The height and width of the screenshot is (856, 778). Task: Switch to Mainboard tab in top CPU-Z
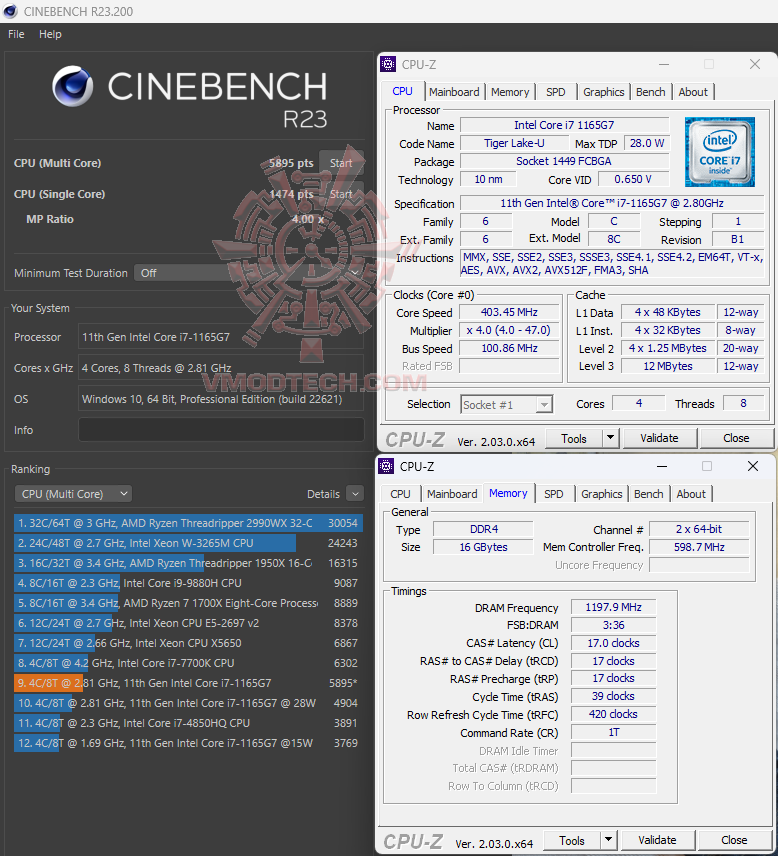pos(454,92)
